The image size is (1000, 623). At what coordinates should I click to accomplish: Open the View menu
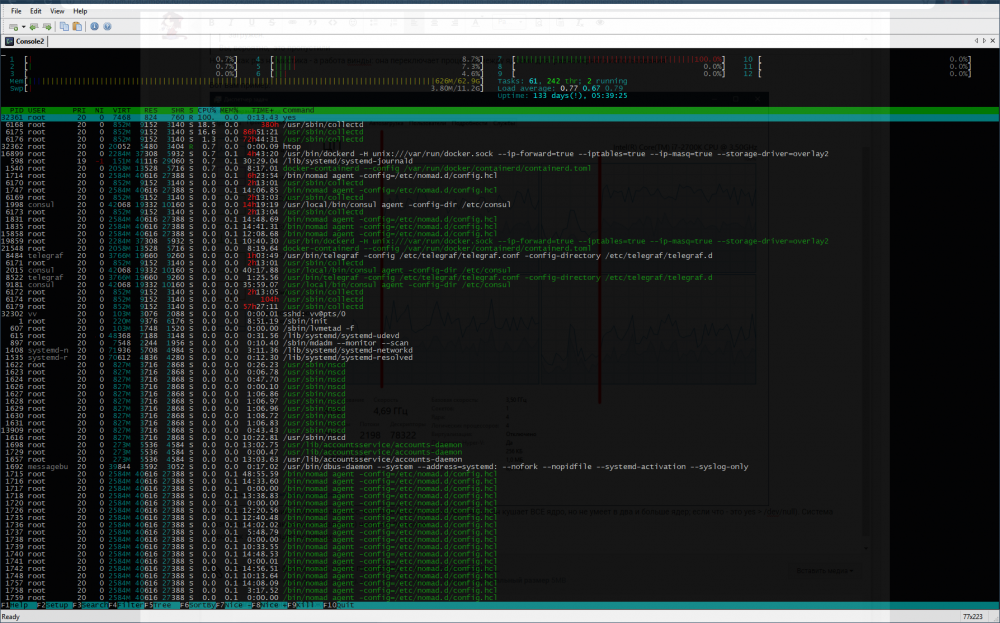pos(57,10)
